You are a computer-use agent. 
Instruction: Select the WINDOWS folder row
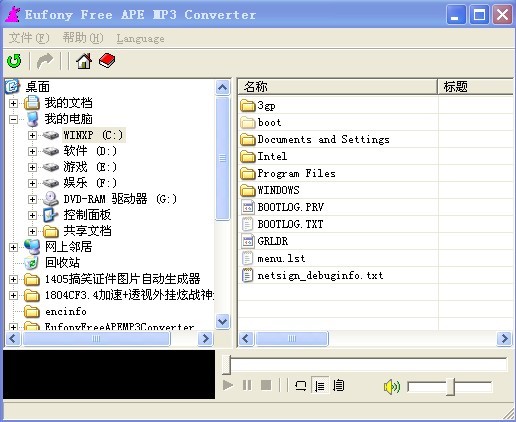(278, 190)
